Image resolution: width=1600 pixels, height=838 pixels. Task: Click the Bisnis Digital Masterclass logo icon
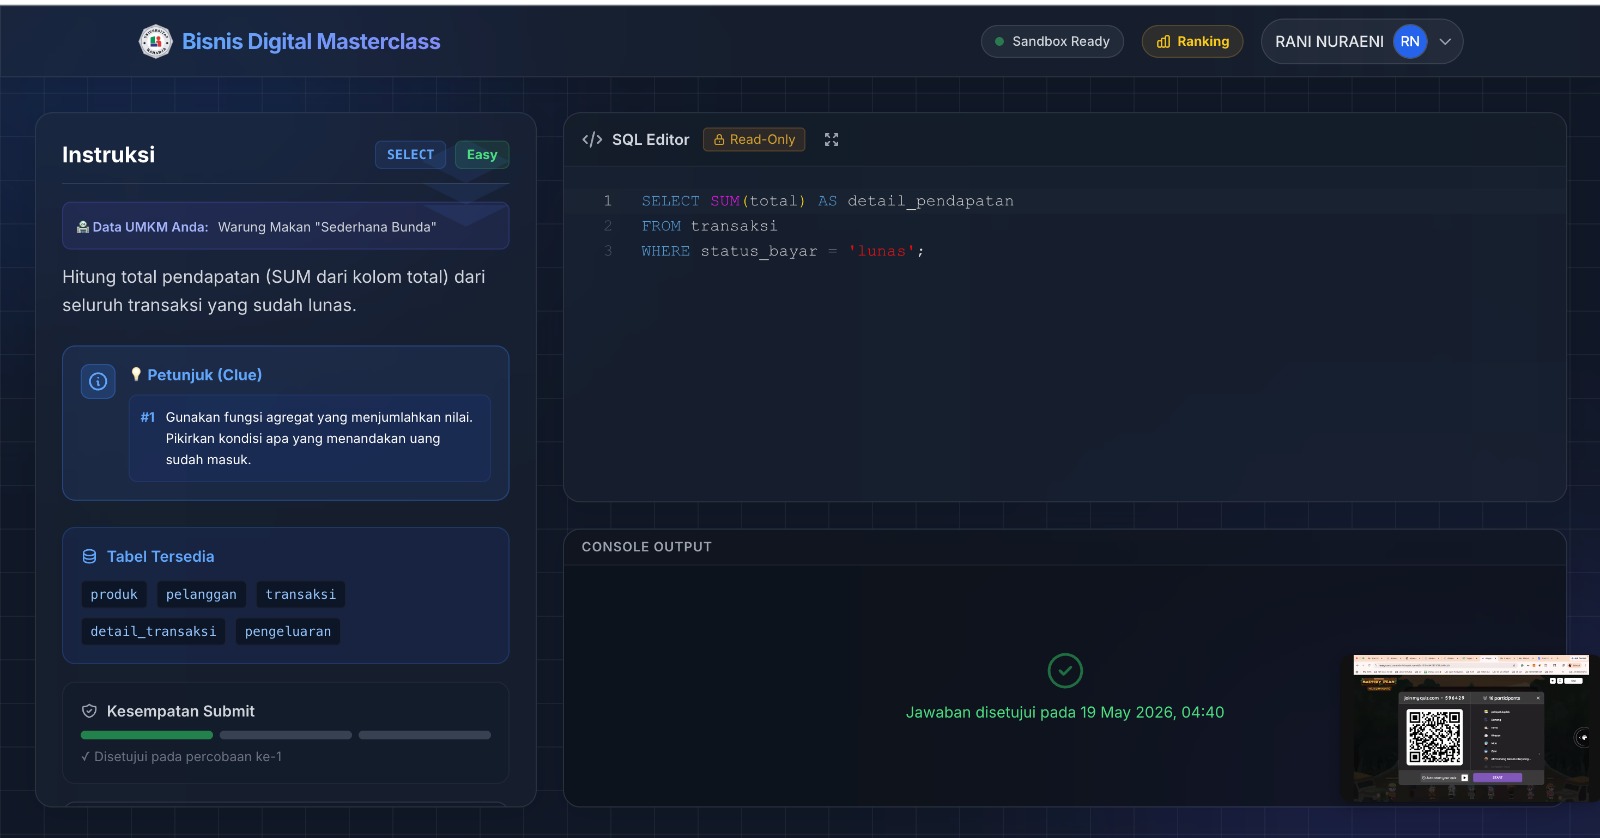click(155, 41)
